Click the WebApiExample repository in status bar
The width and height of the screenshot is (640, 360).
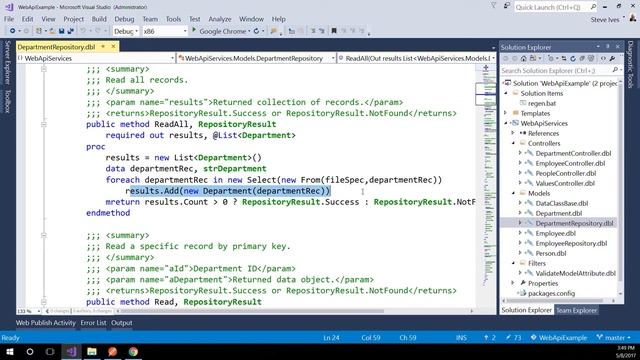pos(558,338)
